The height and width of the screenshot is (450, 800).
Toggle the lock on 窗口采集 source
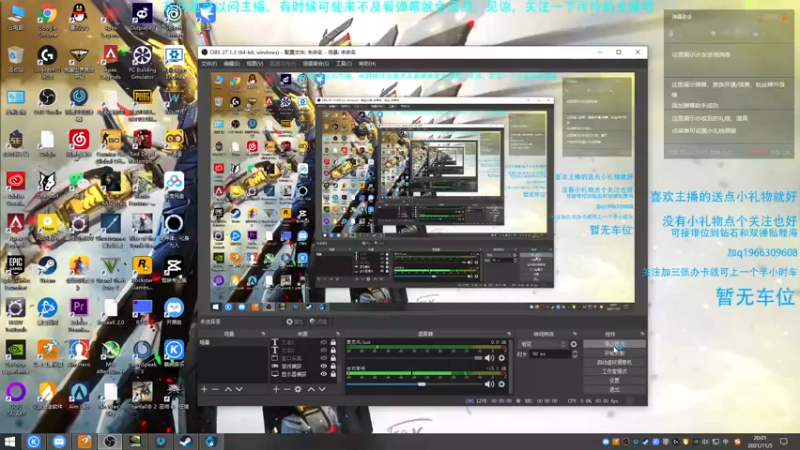tap(333, 358)
